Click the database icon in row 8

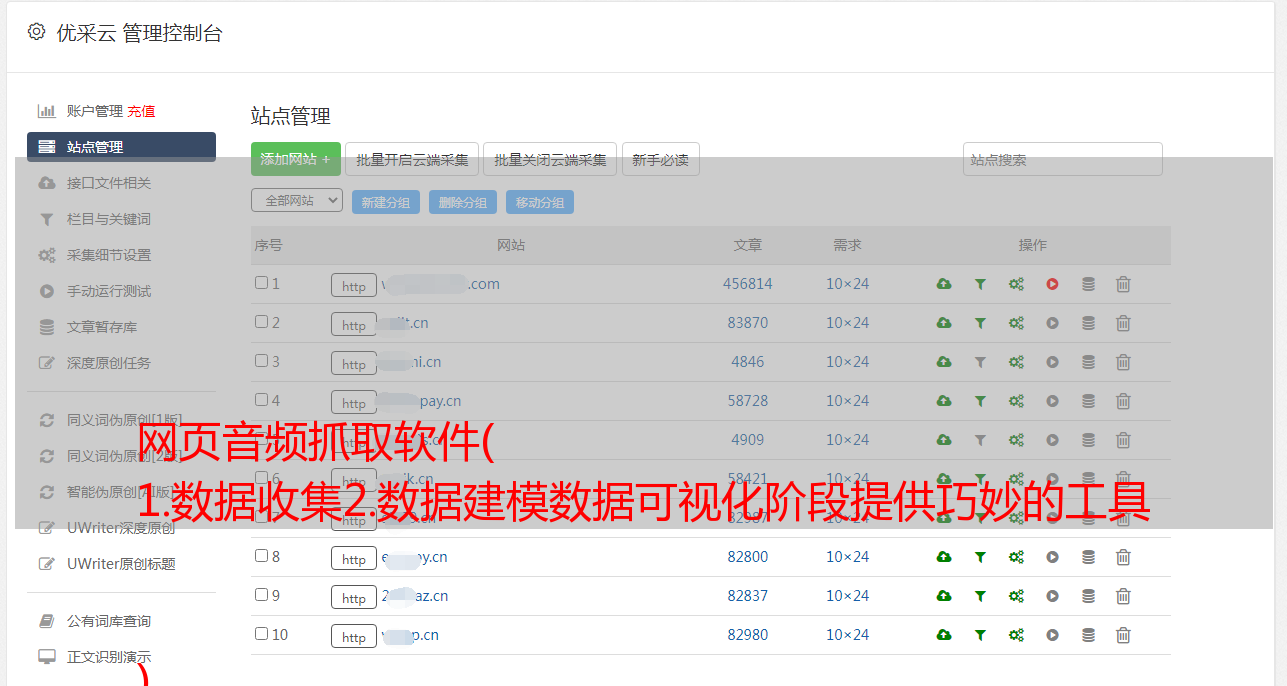[x=1088, y=557]
